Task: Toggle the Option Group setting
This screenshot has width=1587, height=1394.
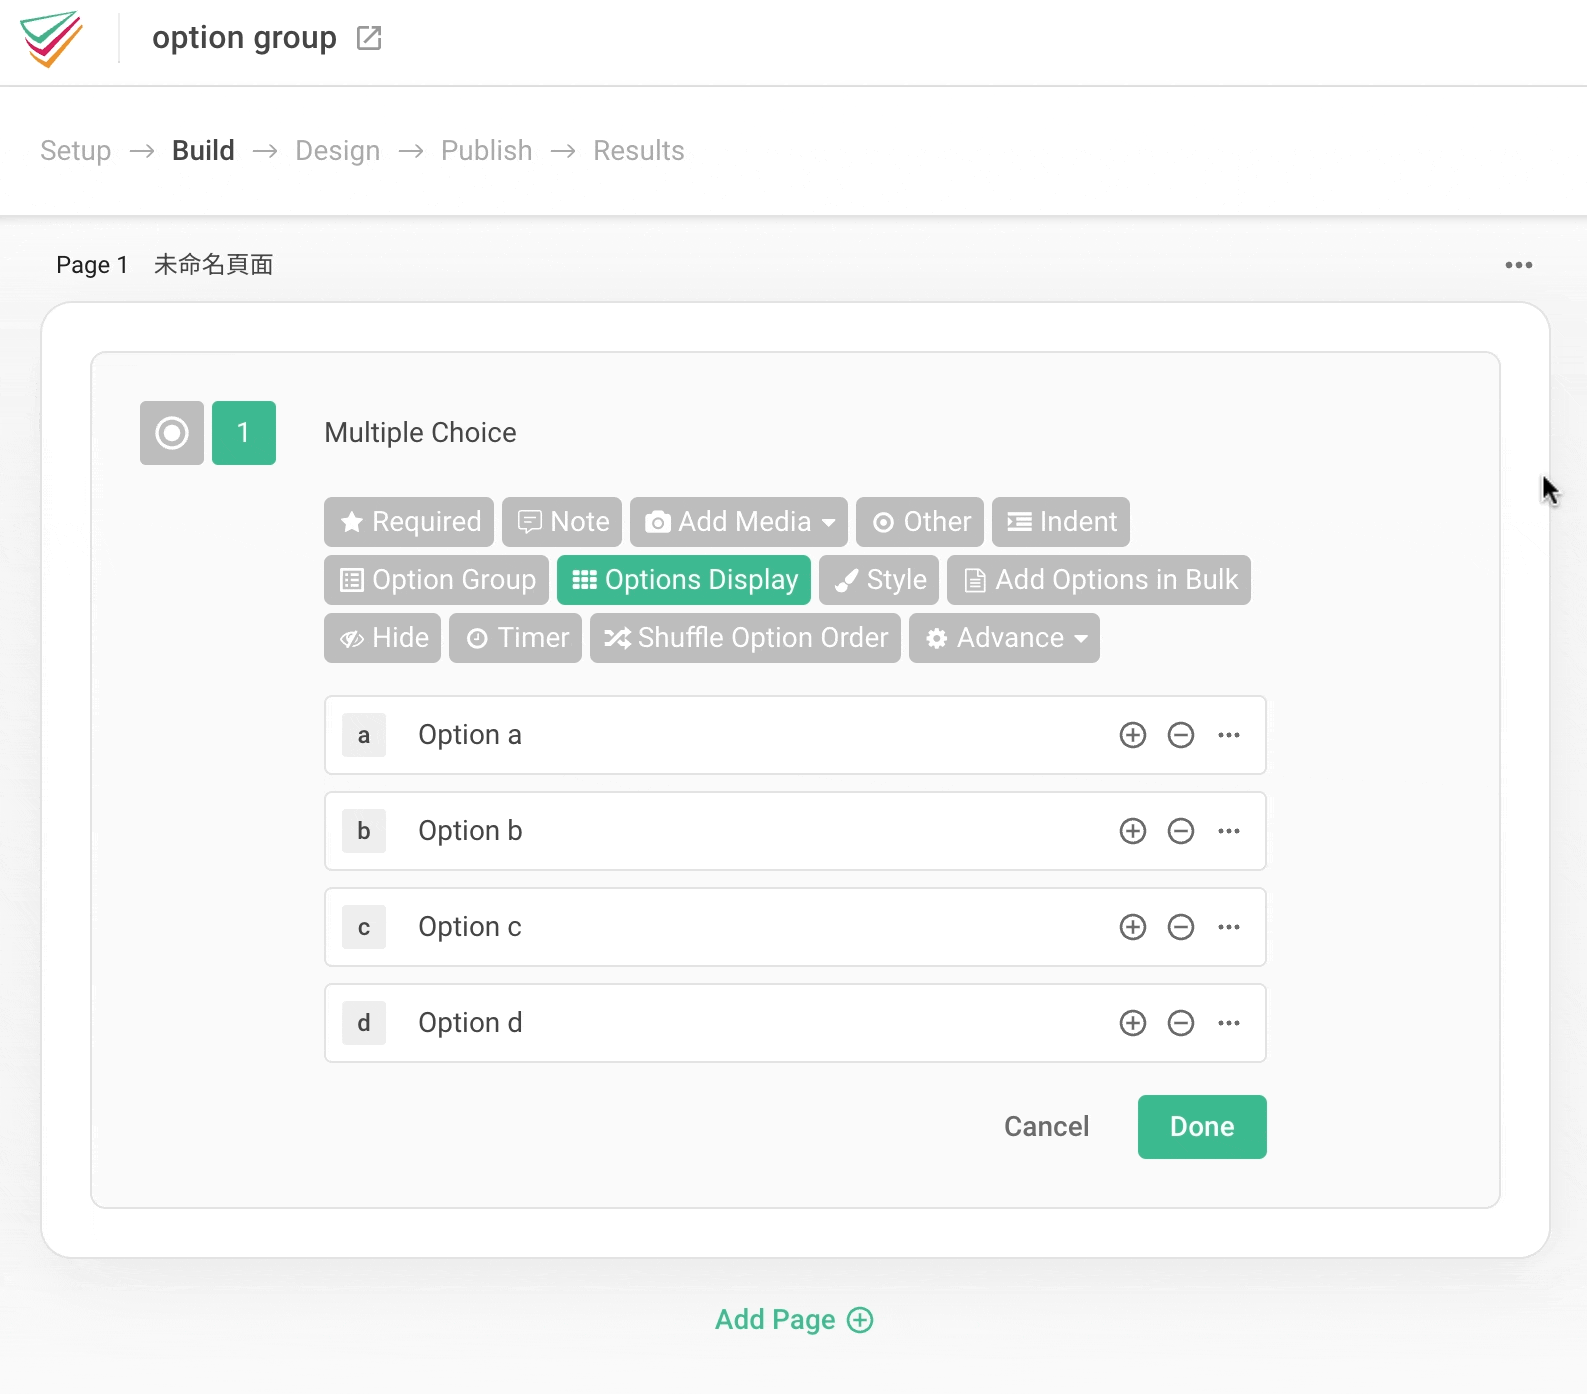Action: [436, 580]
